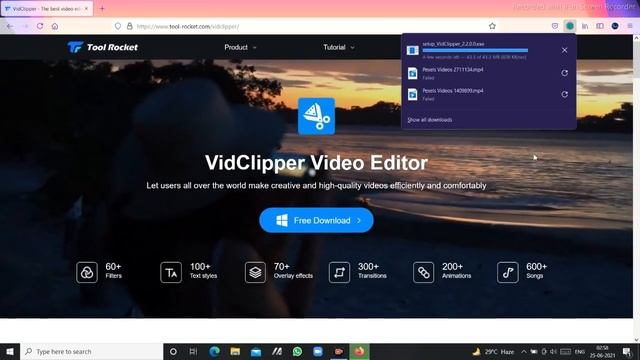Click the URL address bar

[304, 26]
